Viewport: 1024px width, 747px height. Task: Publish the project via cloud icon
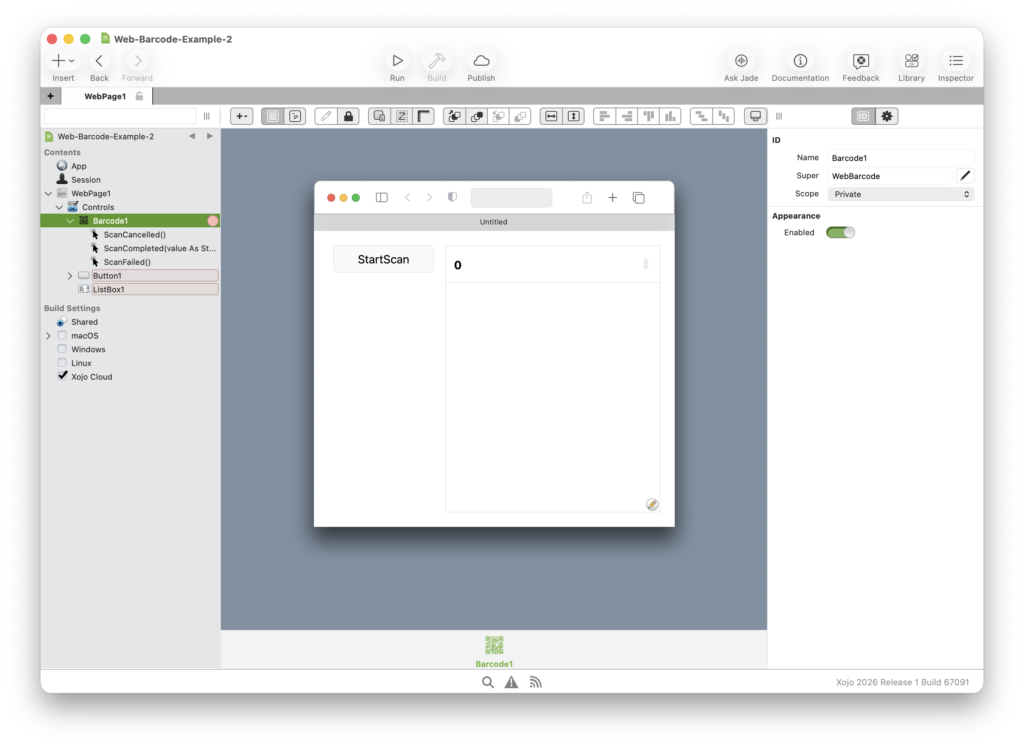(481, 61)
